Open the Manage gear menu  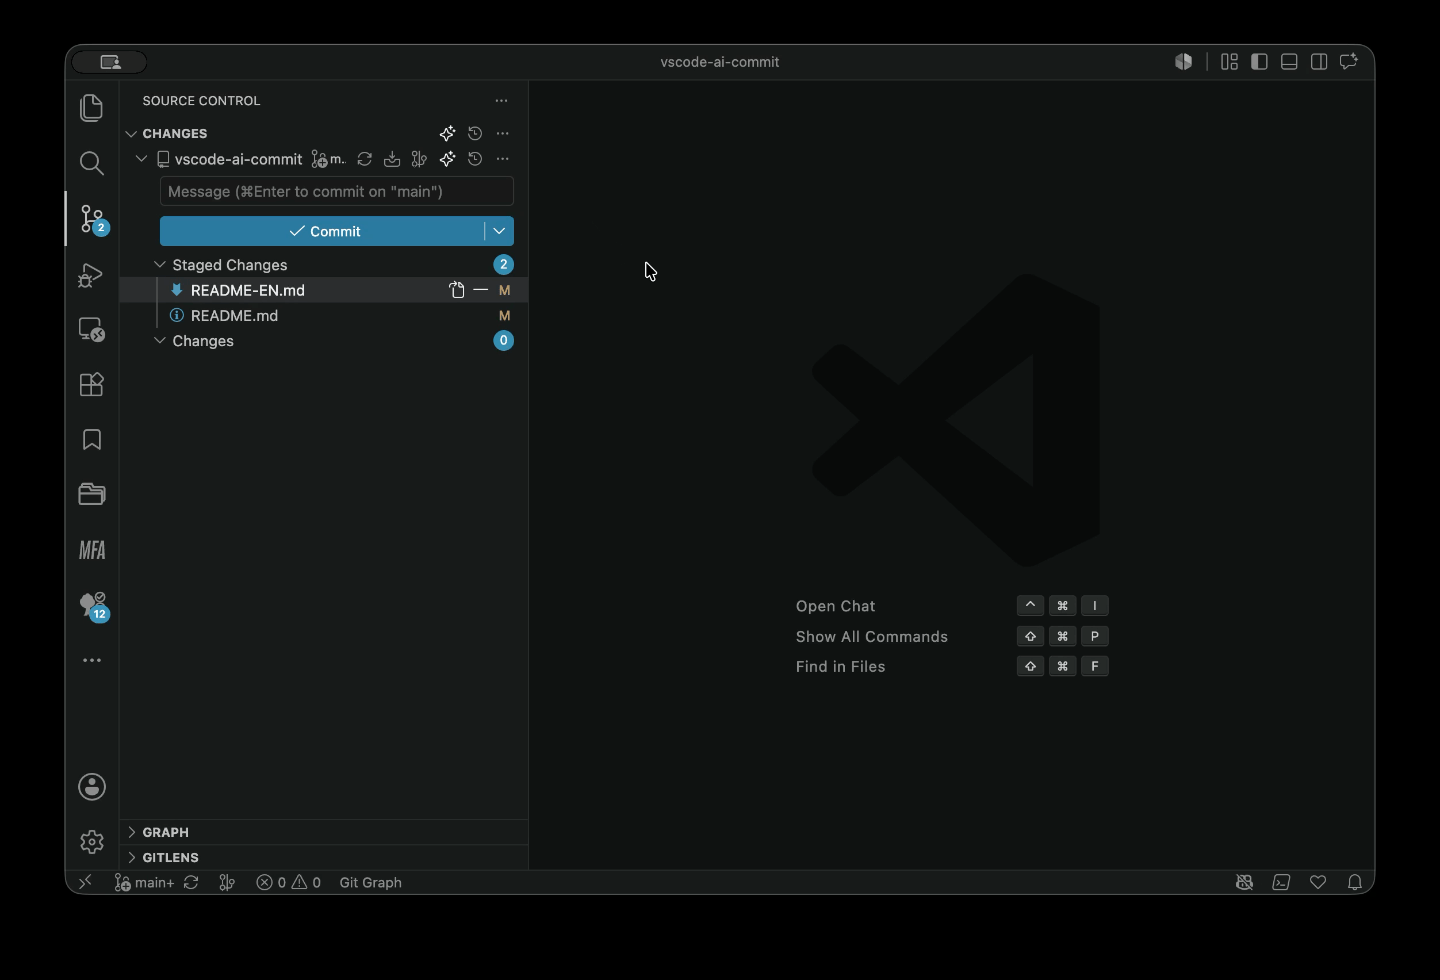point(92,842)
